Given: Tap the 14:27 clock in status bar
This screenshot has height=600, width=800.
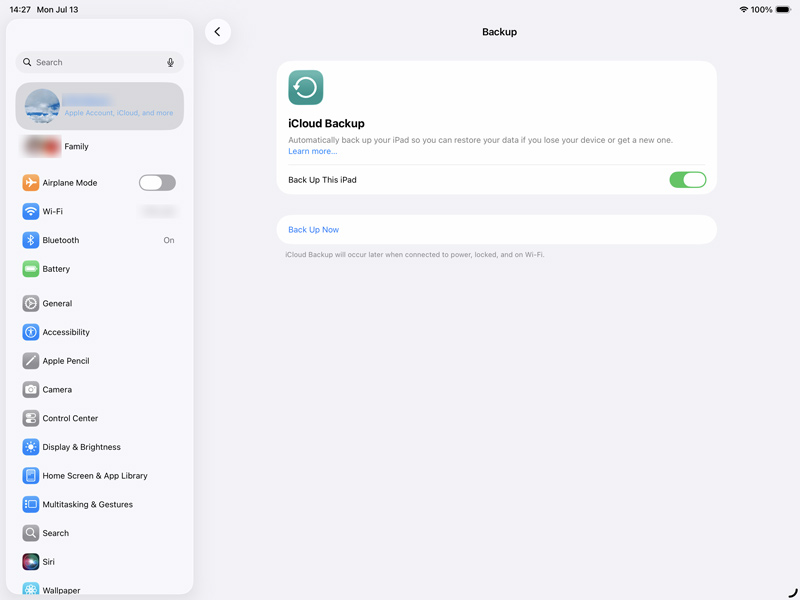Looking at the screenshot, I should pyautogui.click(x=20, y=10).
